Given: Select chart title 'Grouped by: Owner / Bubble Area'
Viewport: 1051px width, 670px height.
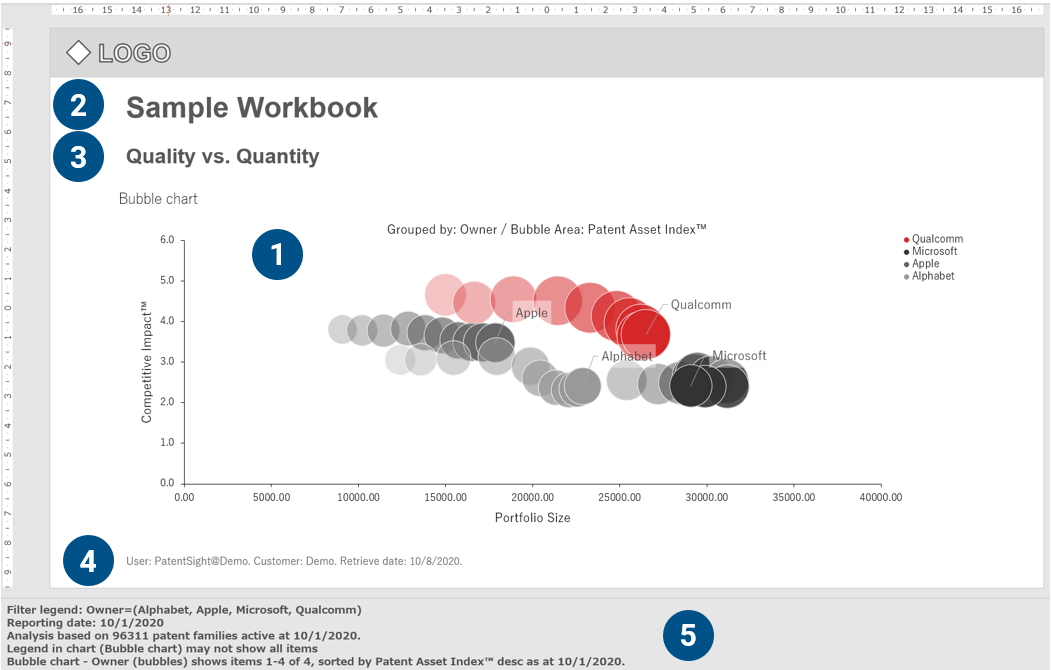Looking at the screenshot, I should (x=546, y=229).
